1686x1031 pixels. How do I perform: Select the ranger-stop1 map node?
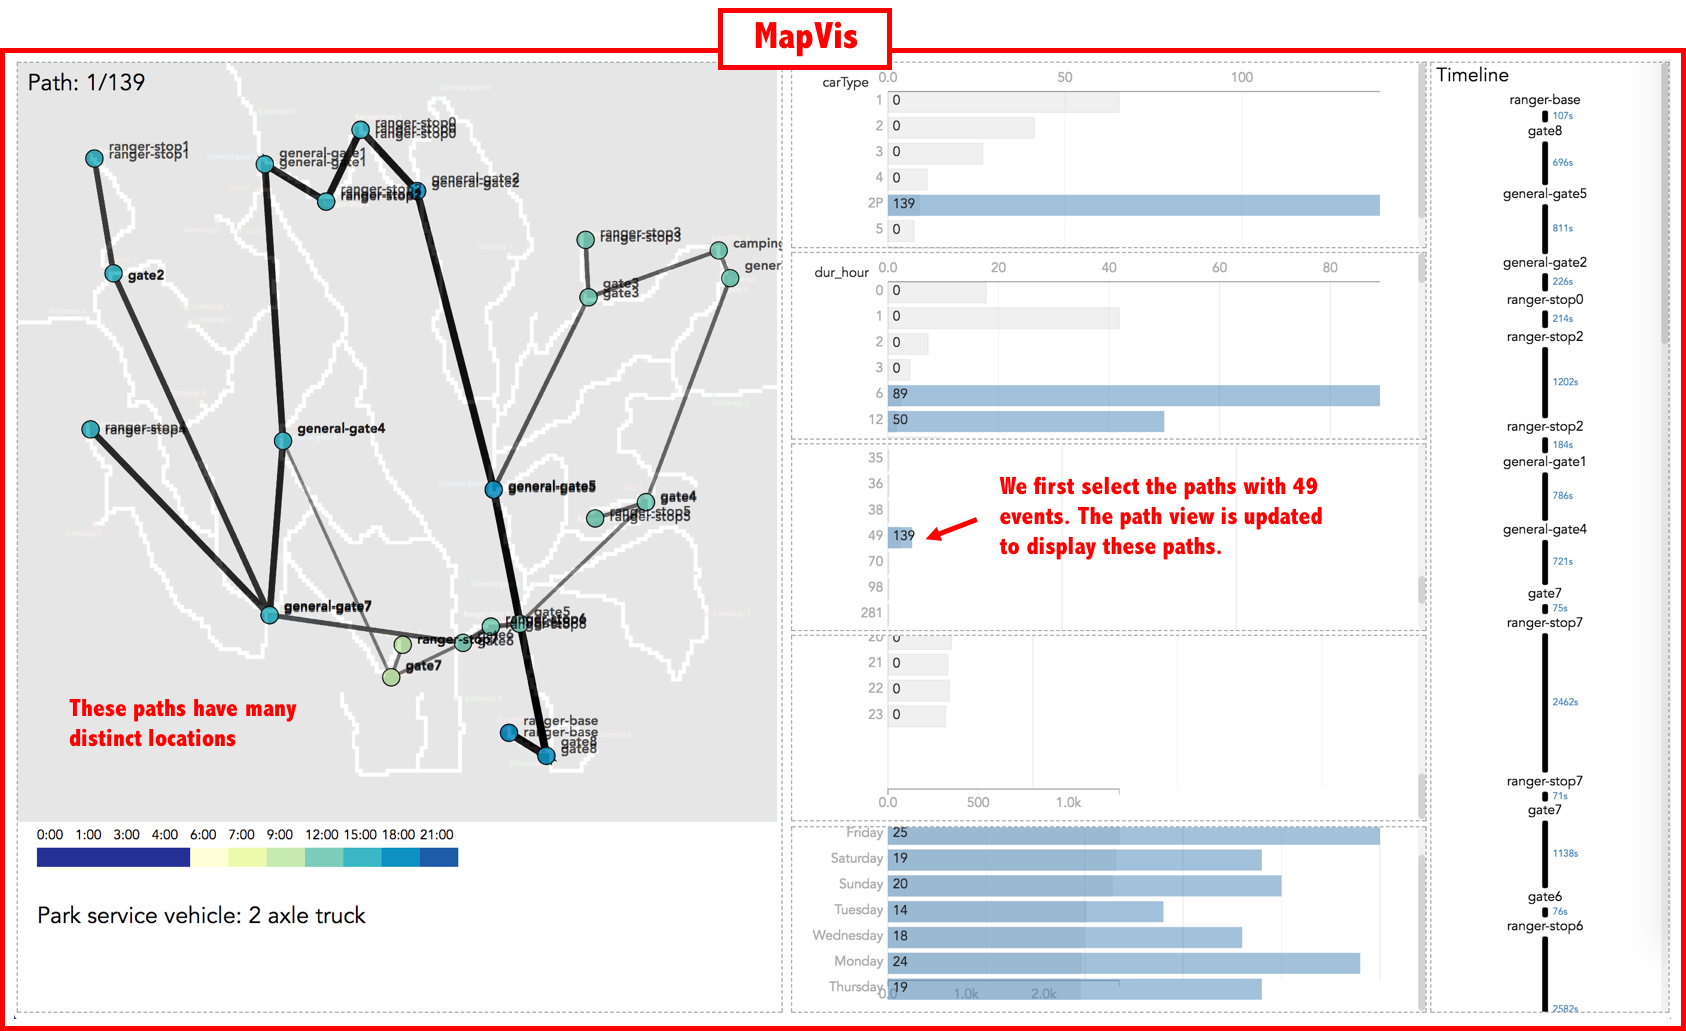click(x=94, y=158)
